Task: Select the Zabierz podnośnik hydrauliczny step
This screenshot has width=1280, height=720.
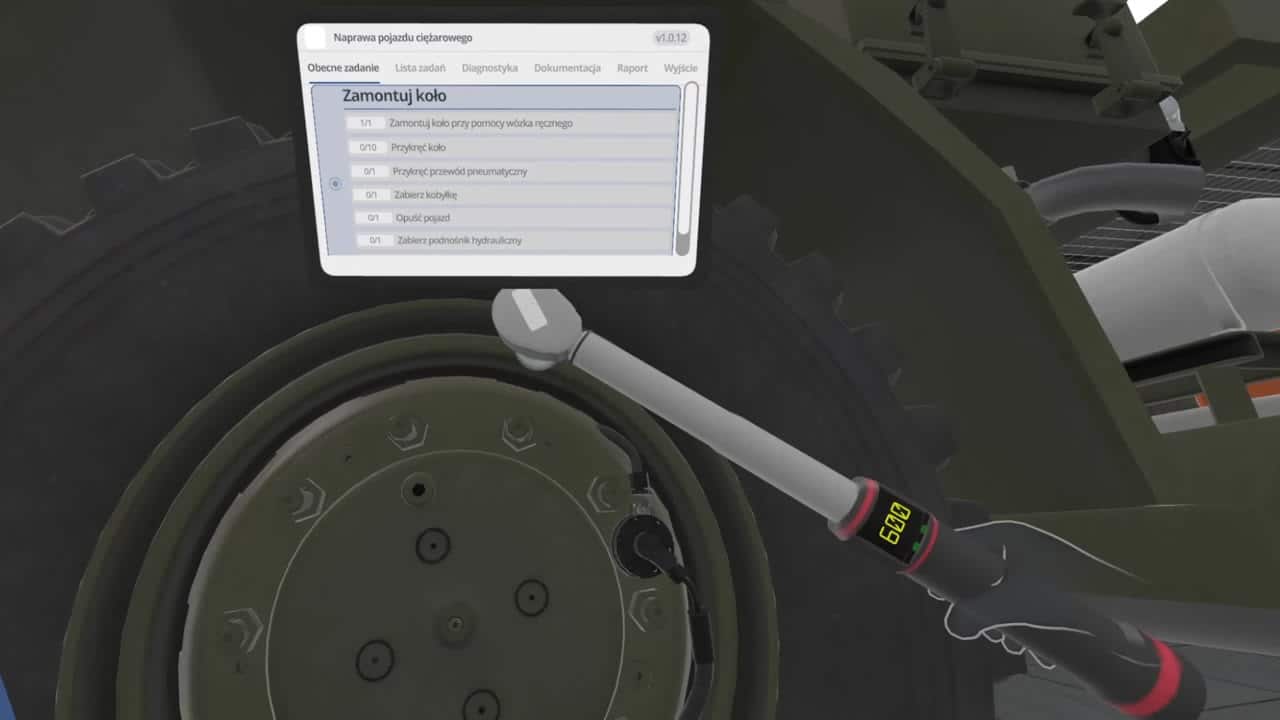Action: point(515,240)
